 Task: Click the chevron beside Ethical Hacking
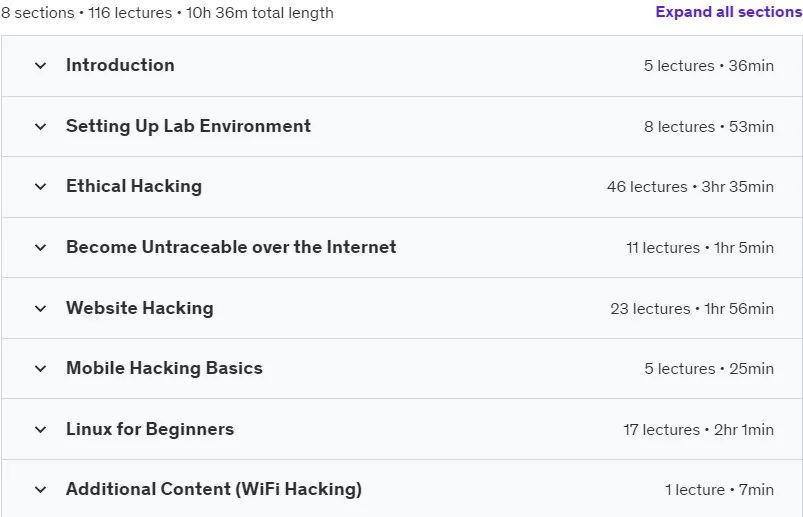[40, 187]
